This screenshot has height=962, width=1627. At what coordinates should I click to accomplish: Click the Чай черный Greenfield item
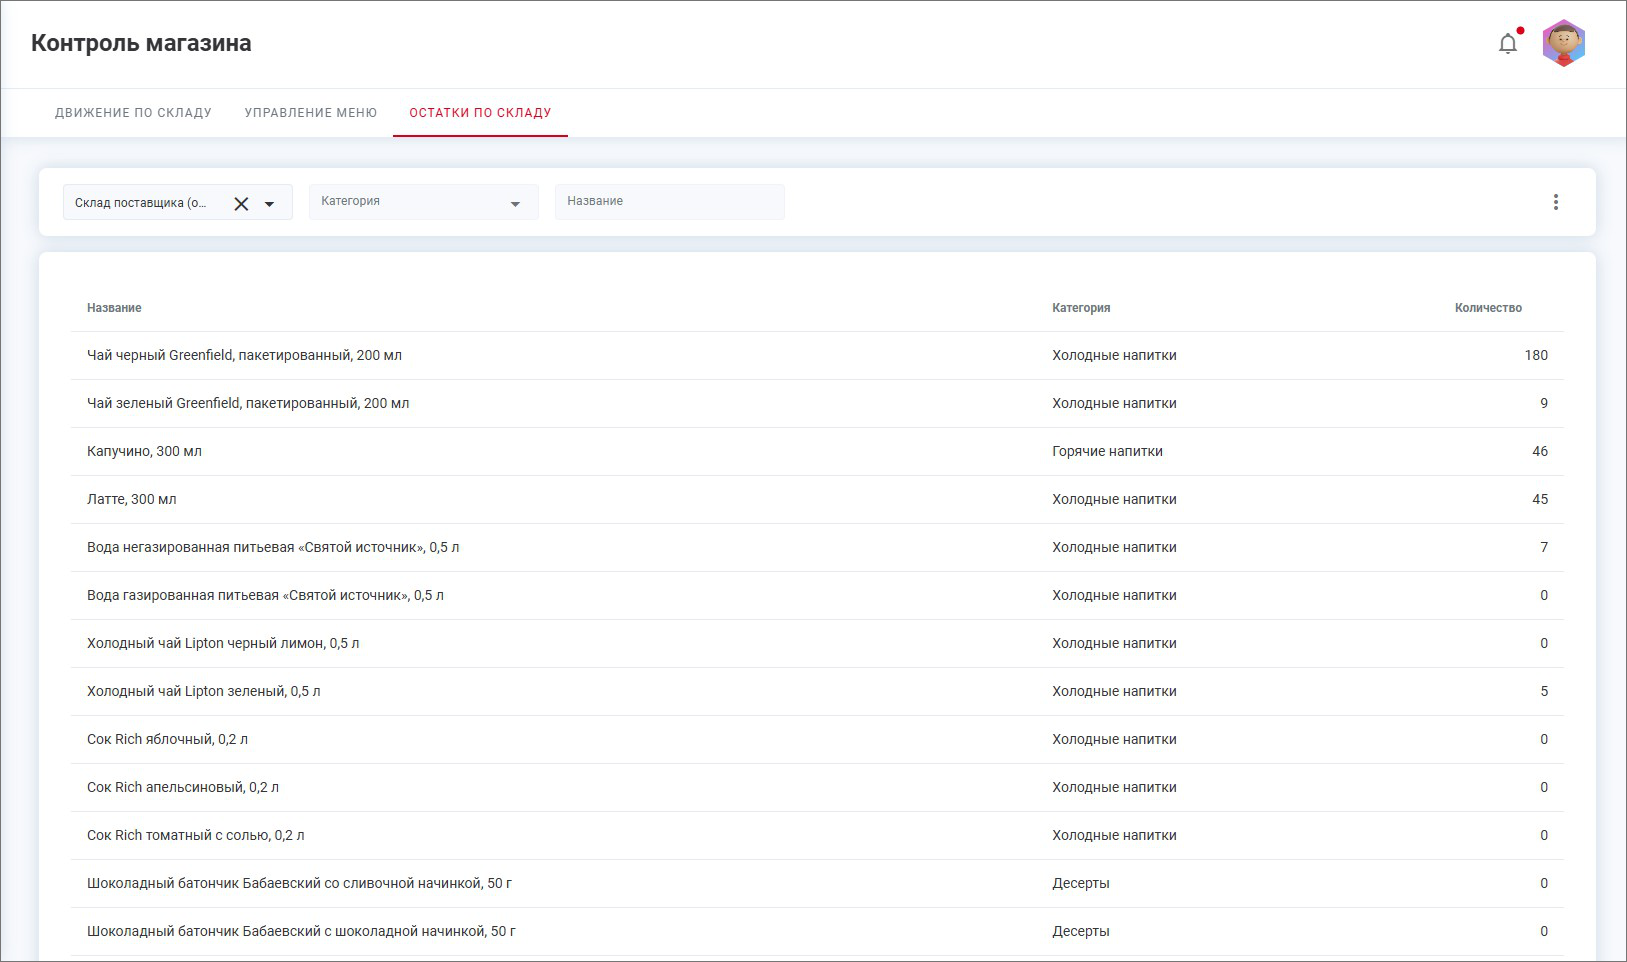click(244, 356)
